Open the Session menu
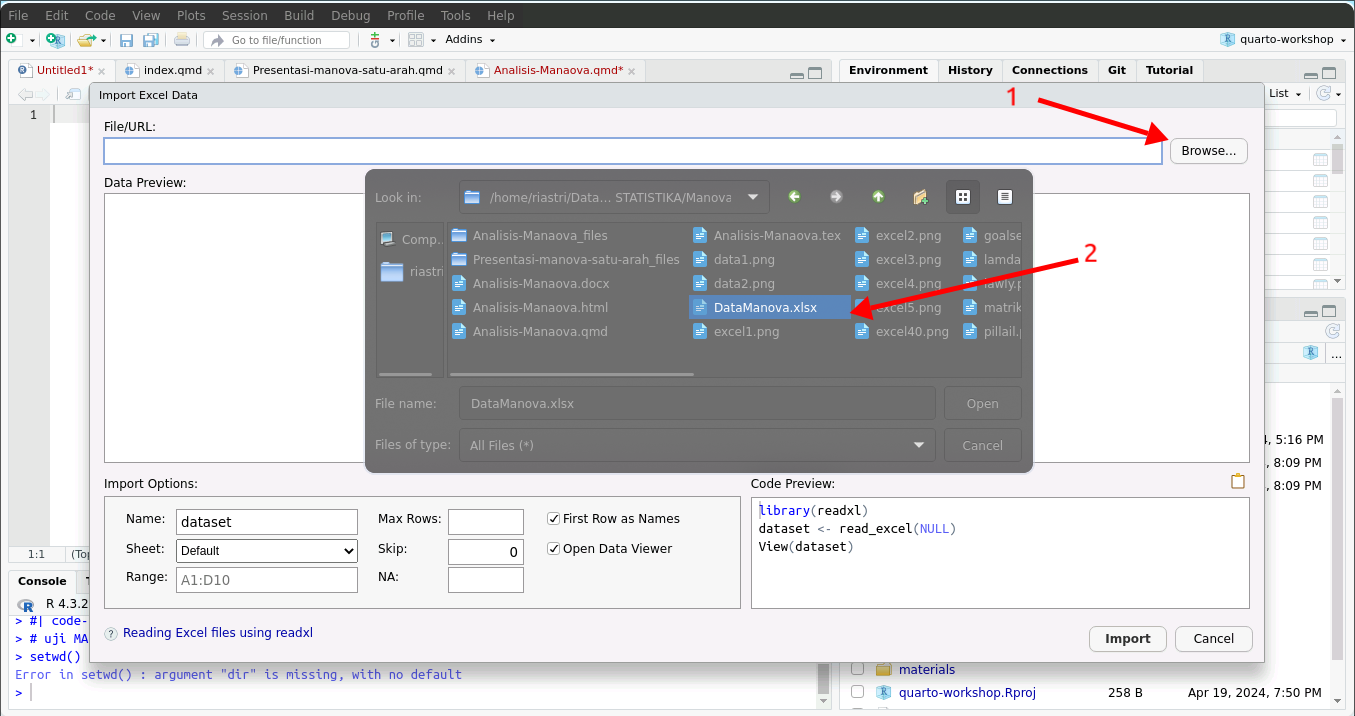Screen dimensions: 1355x716 coord(245,15)
